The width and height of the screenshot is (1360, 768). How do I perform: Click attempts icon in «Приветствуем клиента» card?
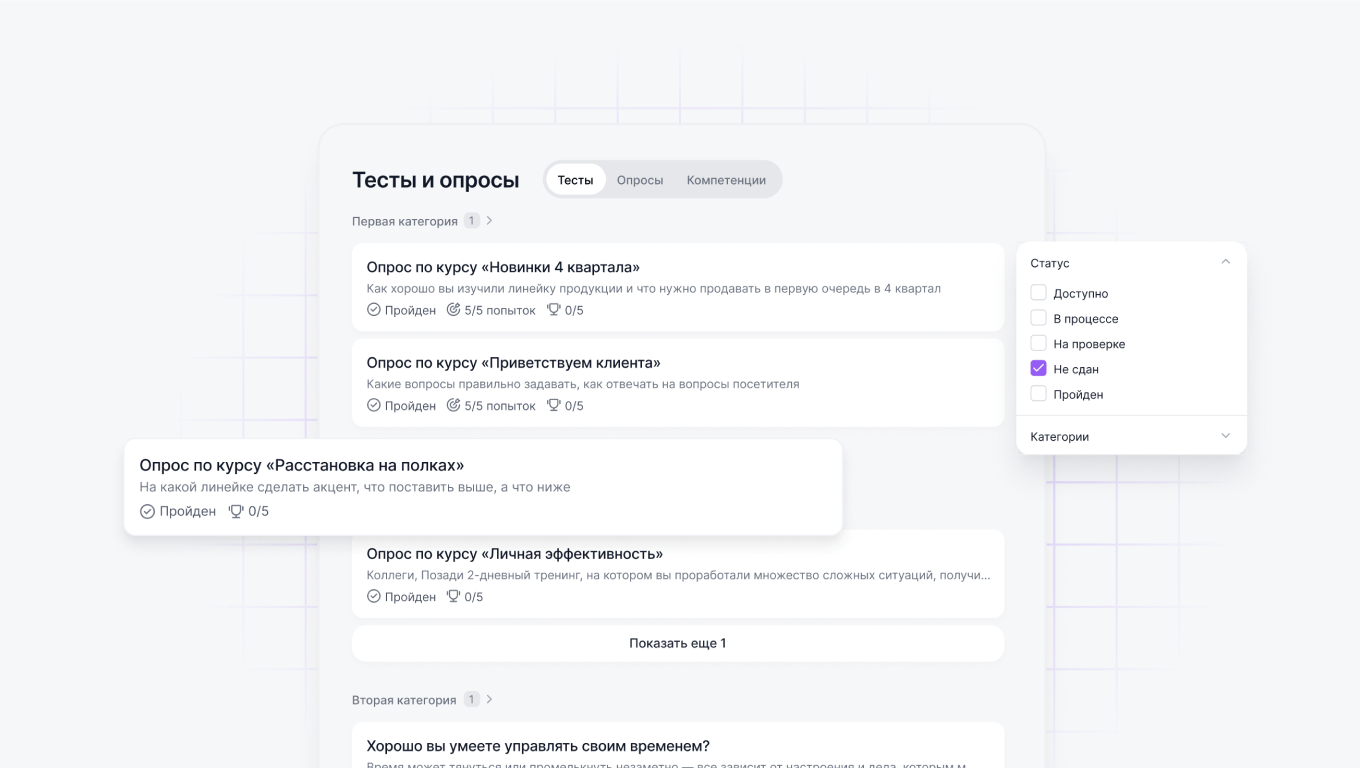pyautogui.click(x=453, y=405)
